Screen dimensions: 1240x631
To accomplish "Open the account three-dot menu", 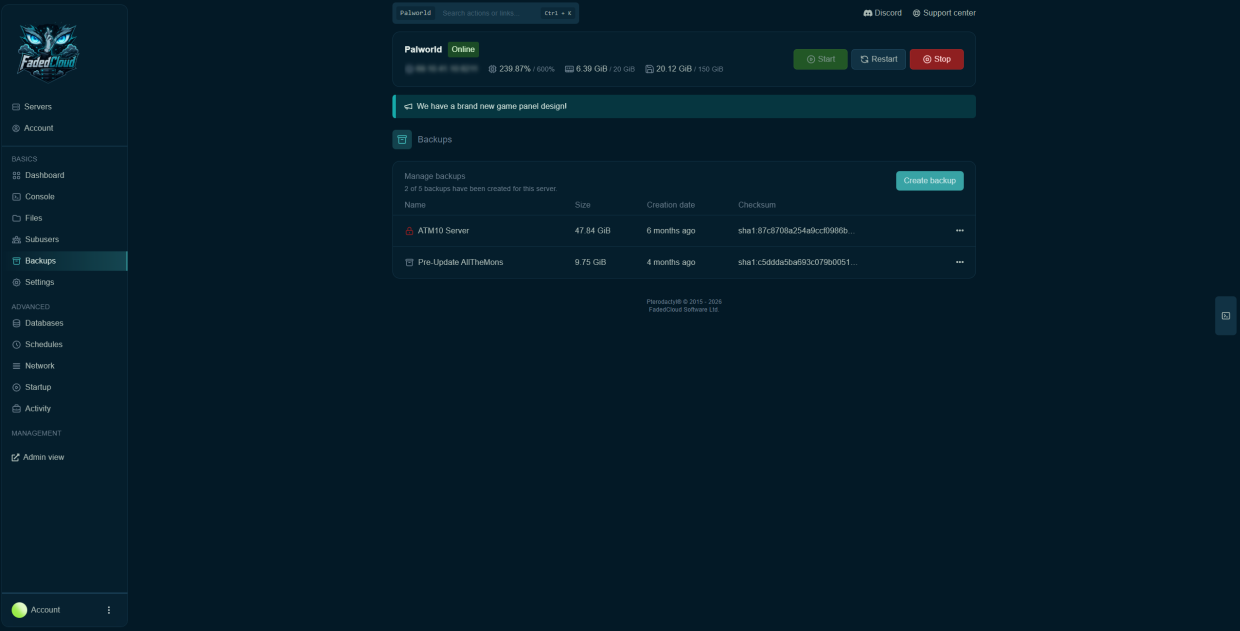I will [x=109, y=610].
